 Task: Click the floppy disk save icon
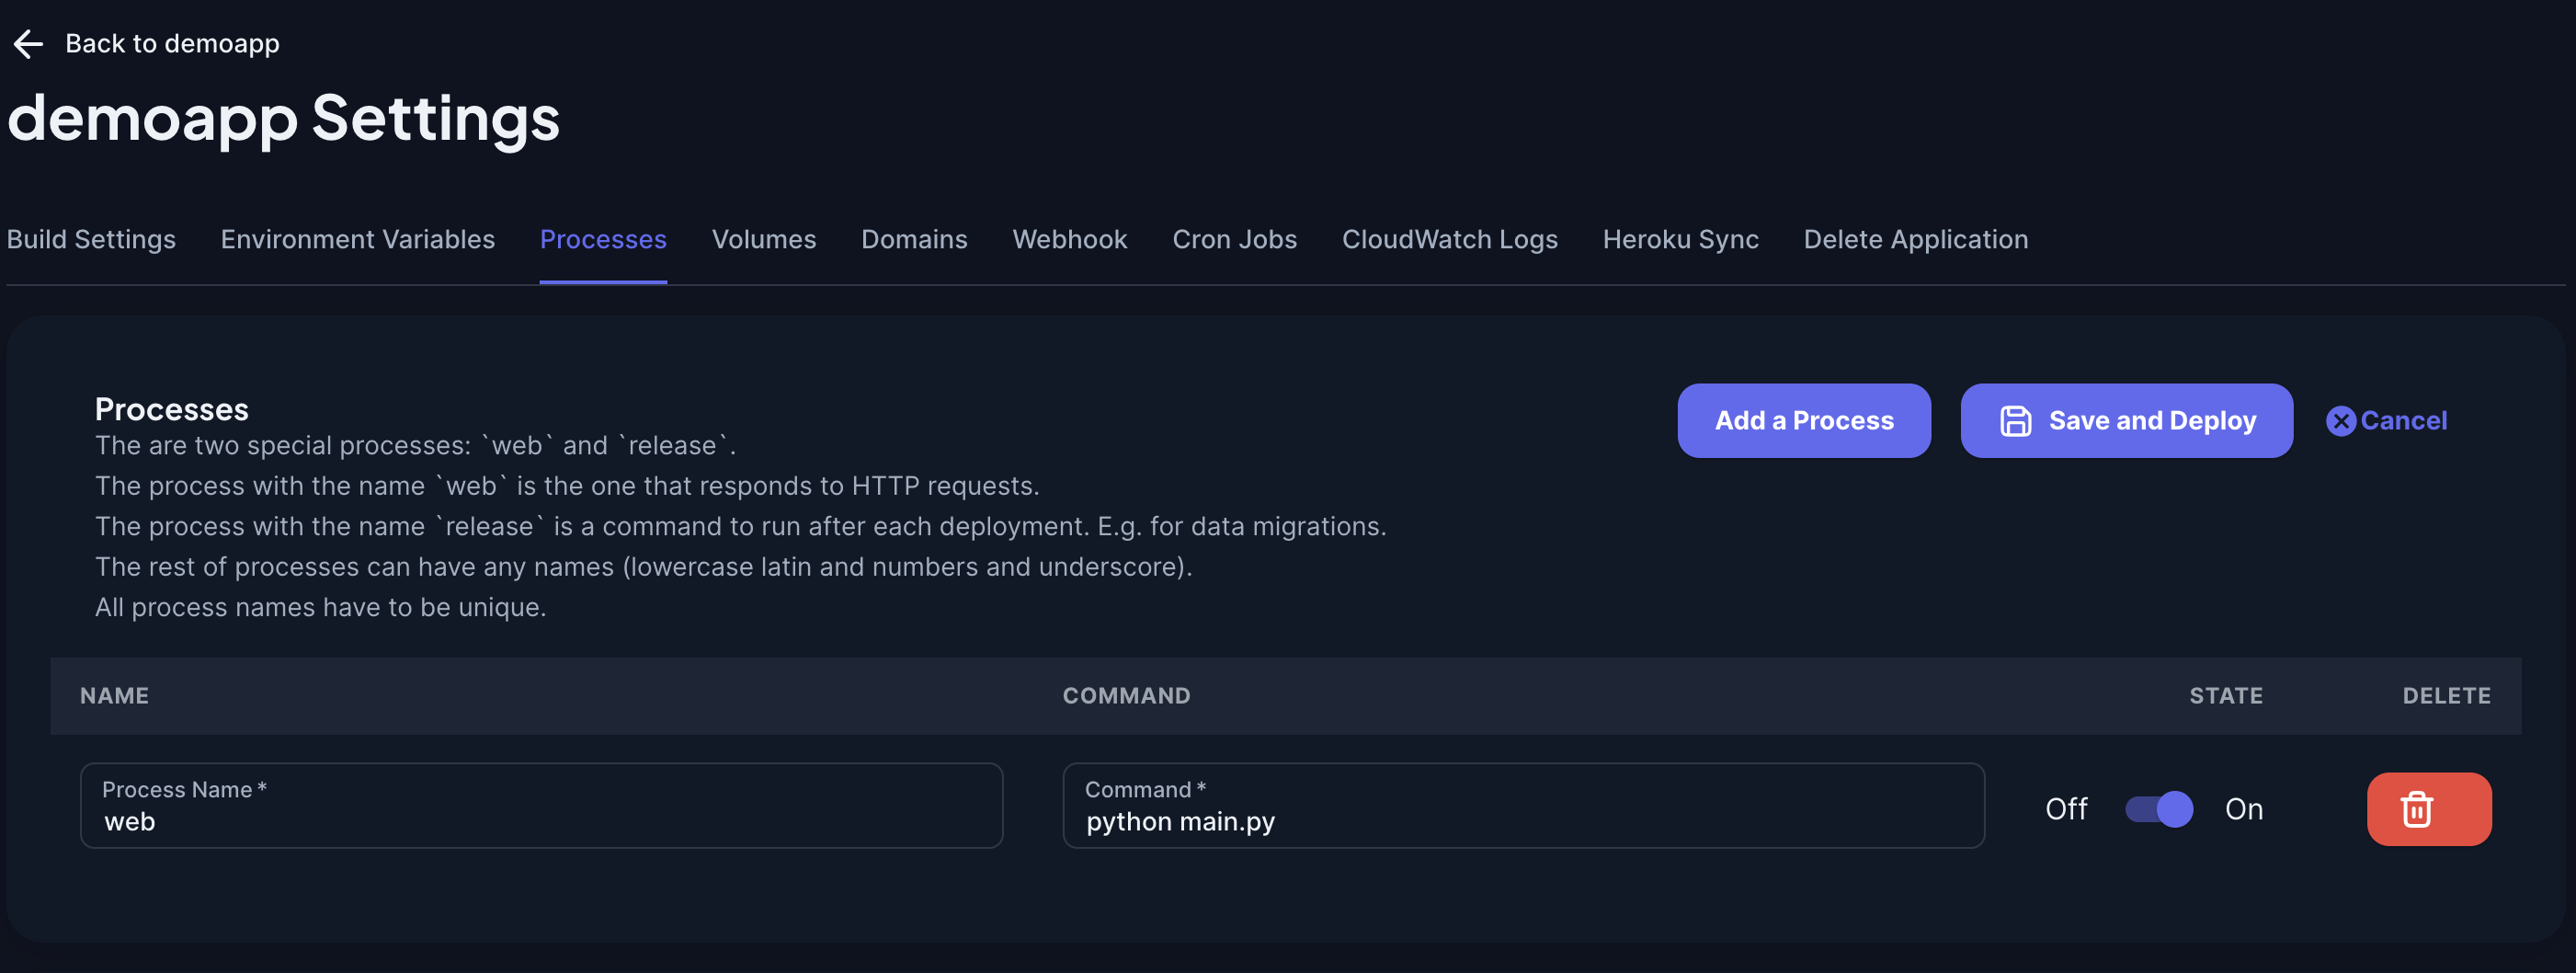coord(2014,421)
